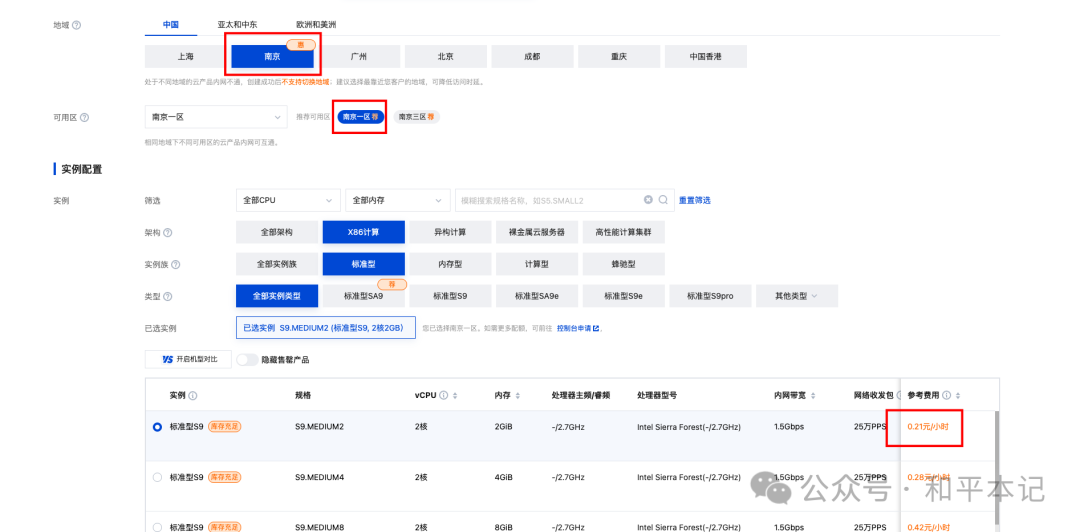This screenshot has width=1080, height=532.
Task: Click the help icon next to 实例族
Action: pyautogui.click(x=176, y=265)
